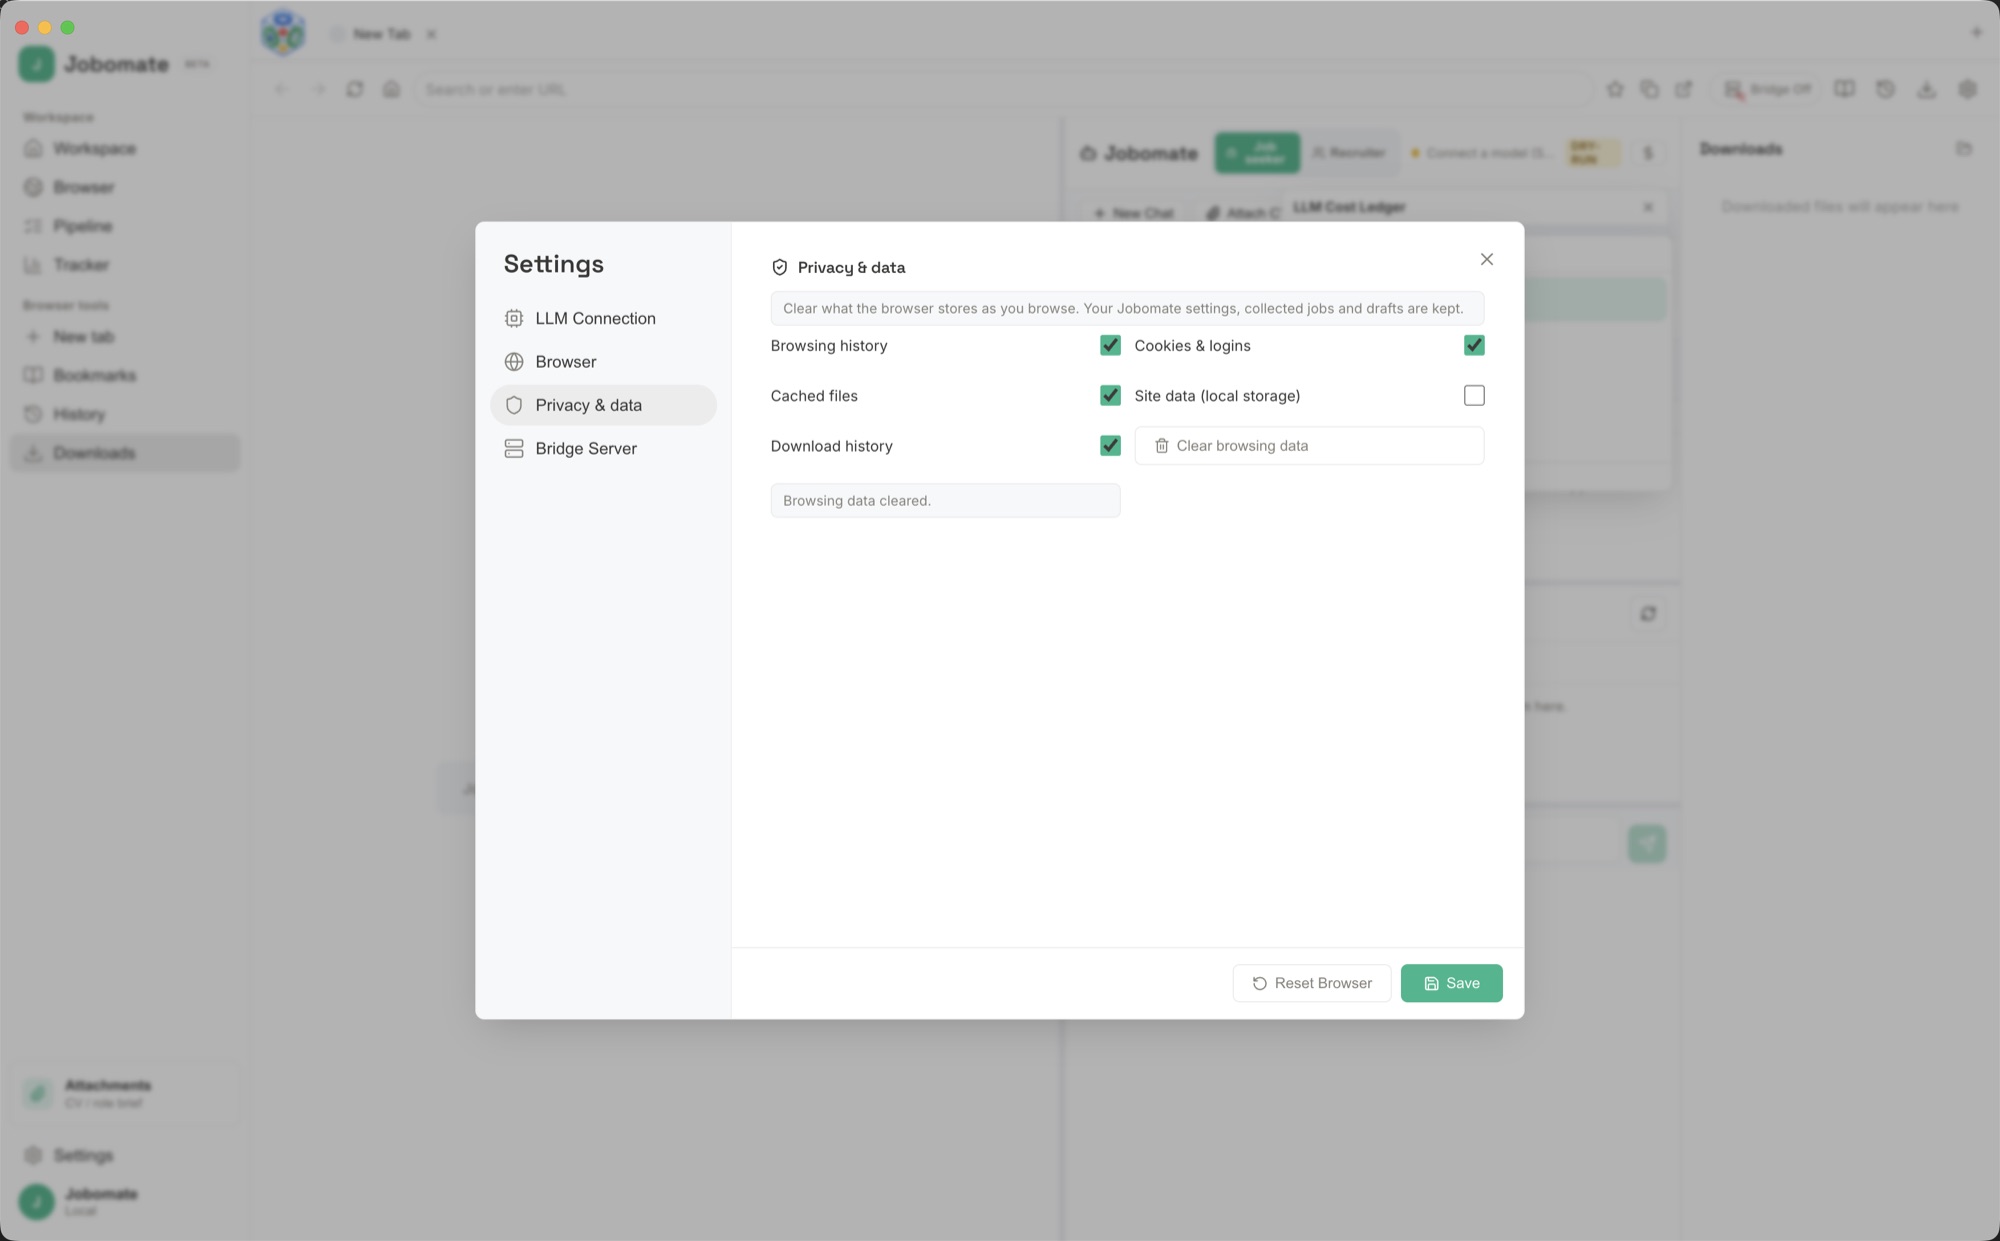Select the Job seeker mode button

(1257, 153)
